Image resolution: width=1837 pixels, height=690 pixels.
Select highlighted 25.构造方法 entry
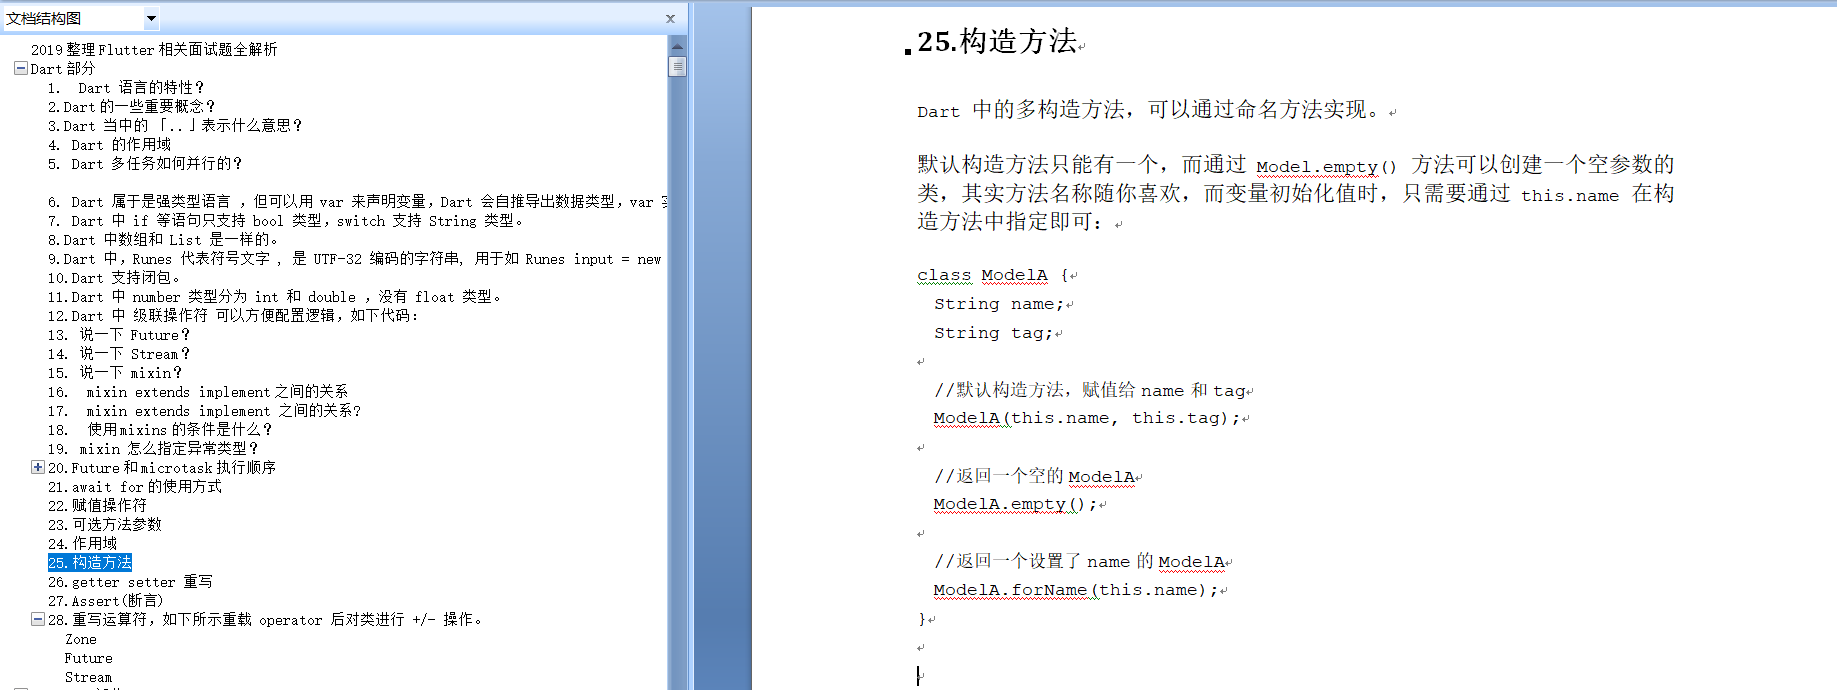point(90,562)
